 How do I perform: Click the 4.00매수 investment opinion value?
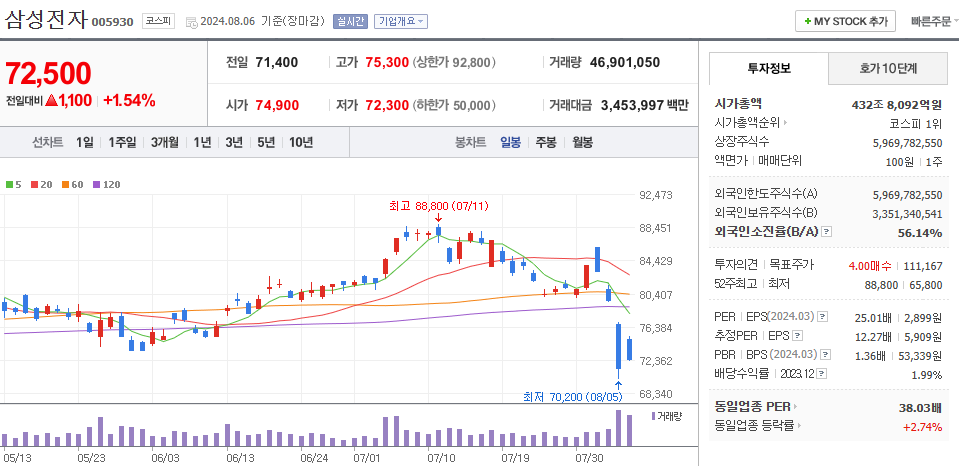tap(870, 265)
